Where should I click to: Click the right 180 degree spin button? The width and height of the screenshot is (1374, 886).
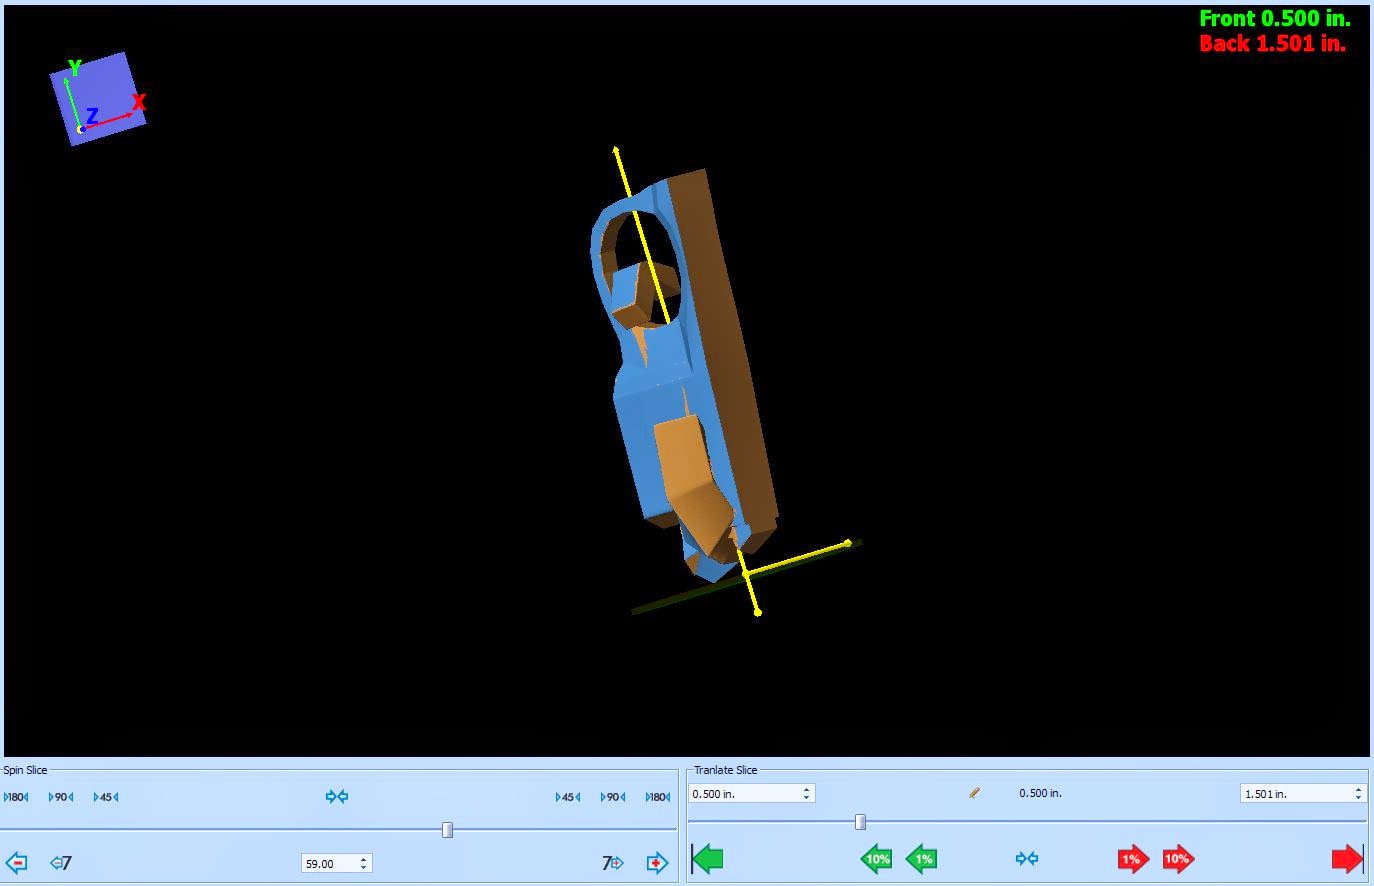pos(658,797)
